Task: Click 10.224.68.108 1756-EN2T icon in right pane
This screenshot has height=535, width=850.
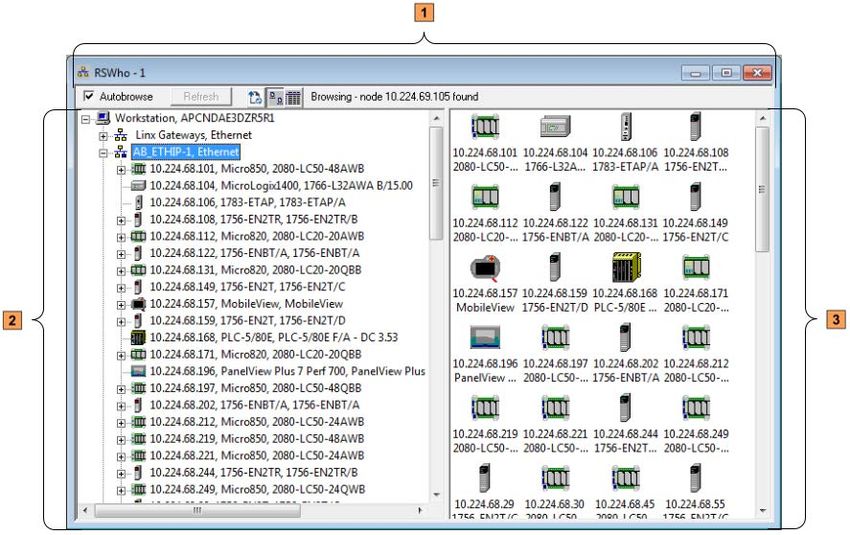Action: 696,127
